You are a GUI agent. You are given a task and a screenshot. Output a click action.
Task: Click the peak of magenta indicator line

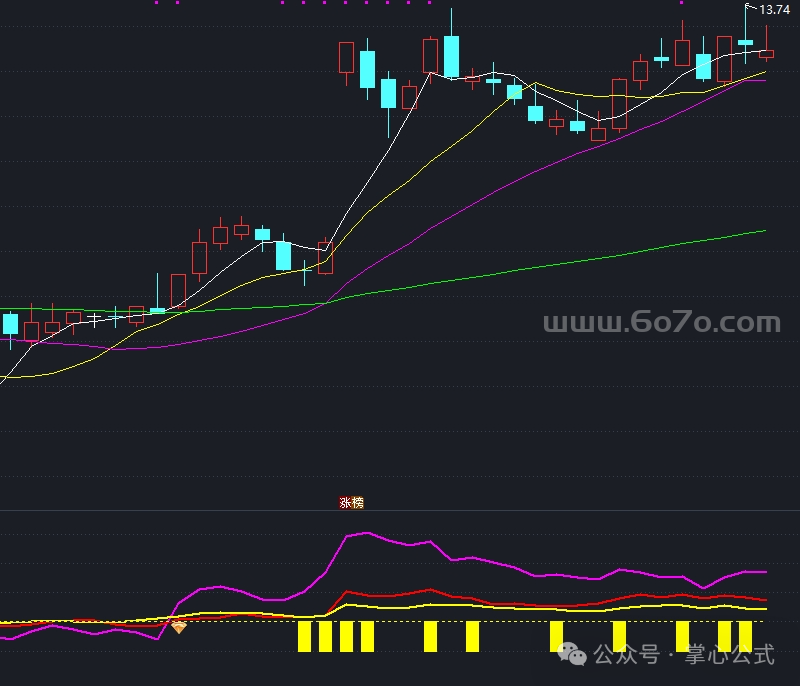[x=368, y=533]
